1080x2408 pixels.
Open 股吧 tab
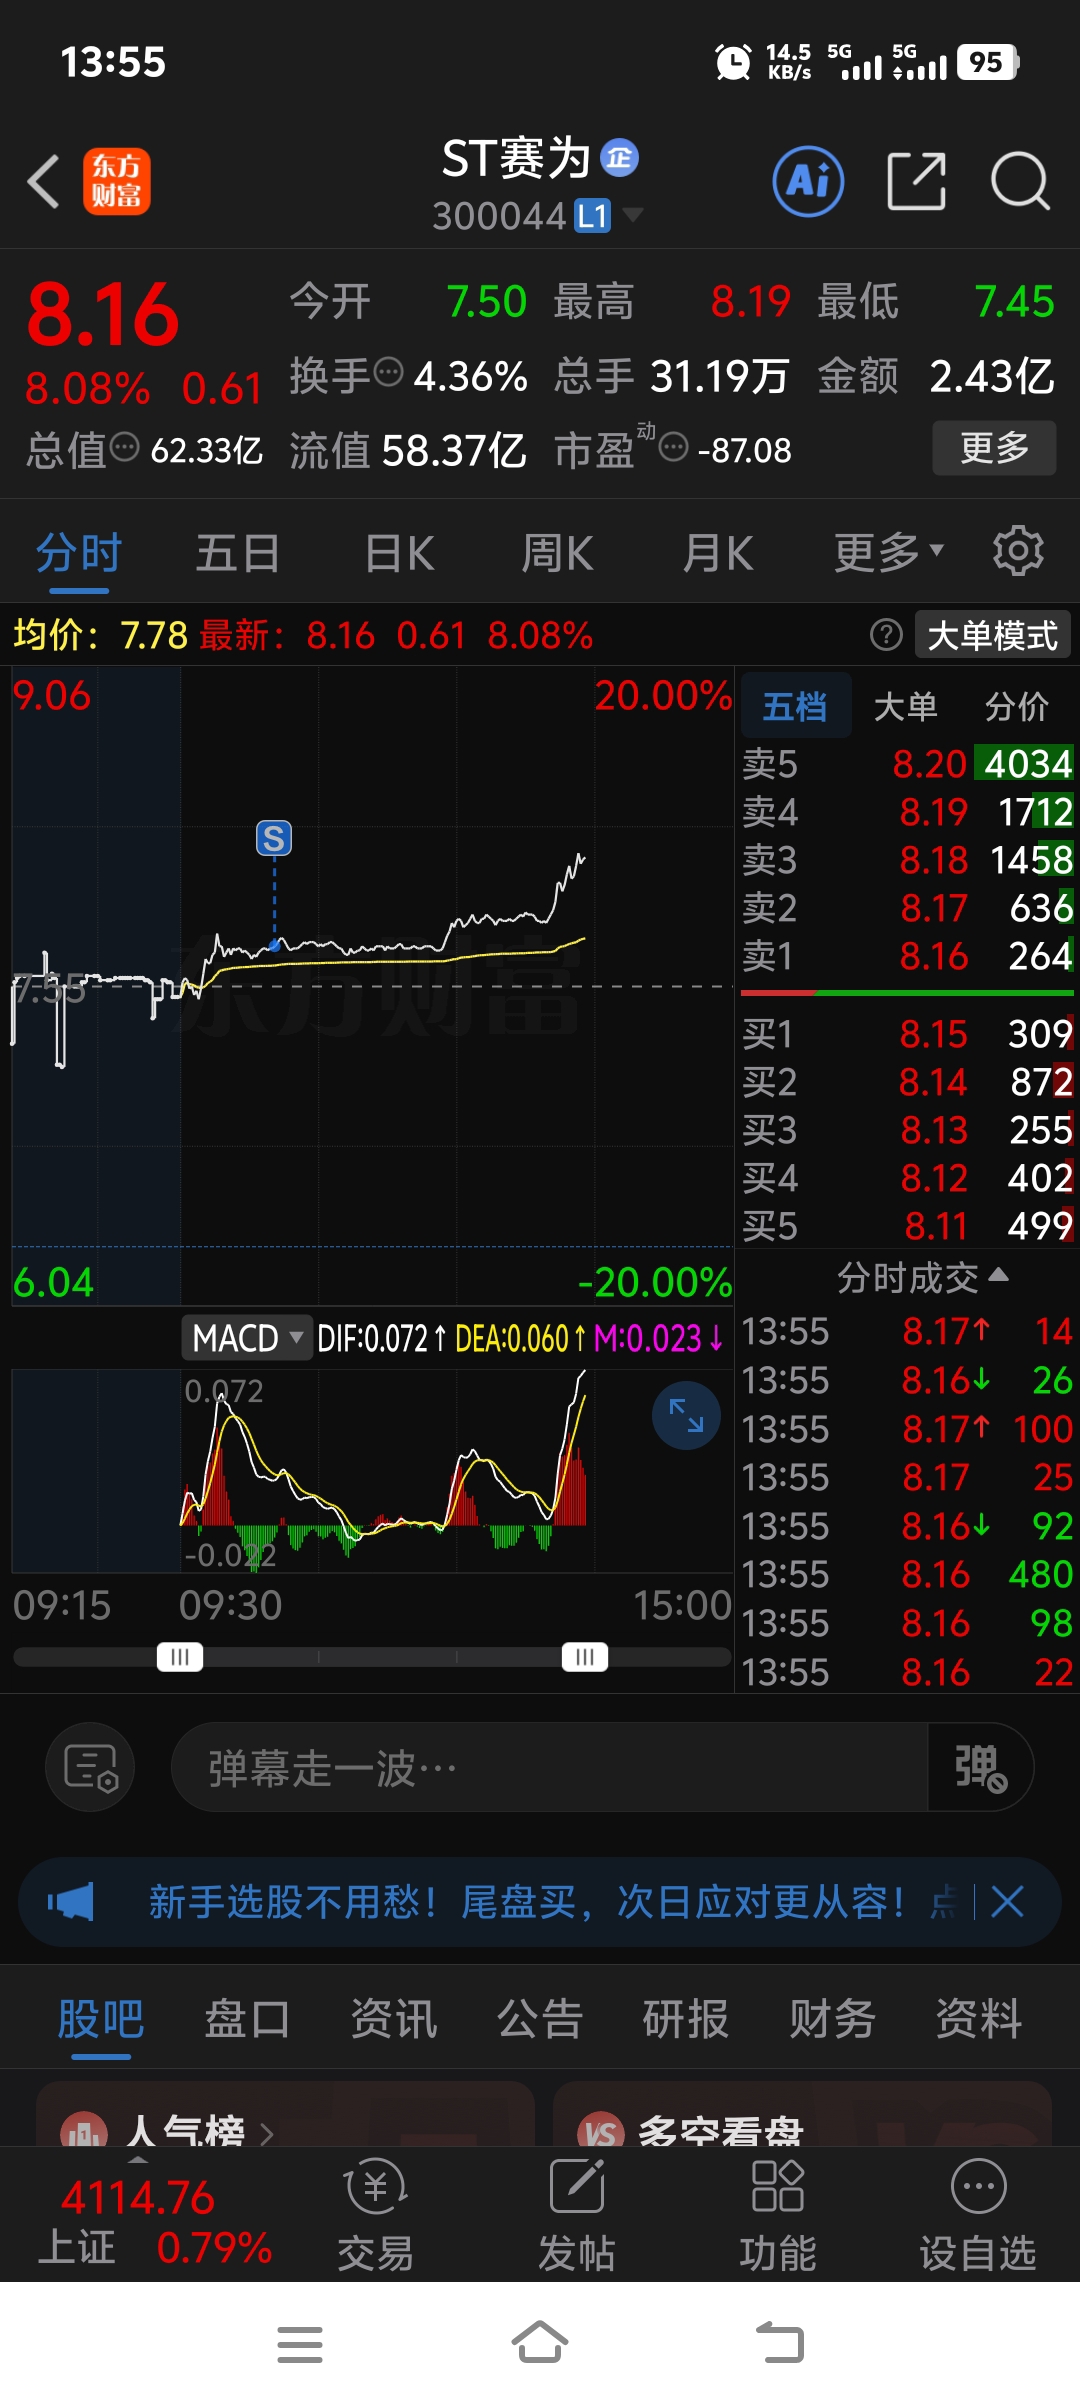click(x=101, y=2018)
